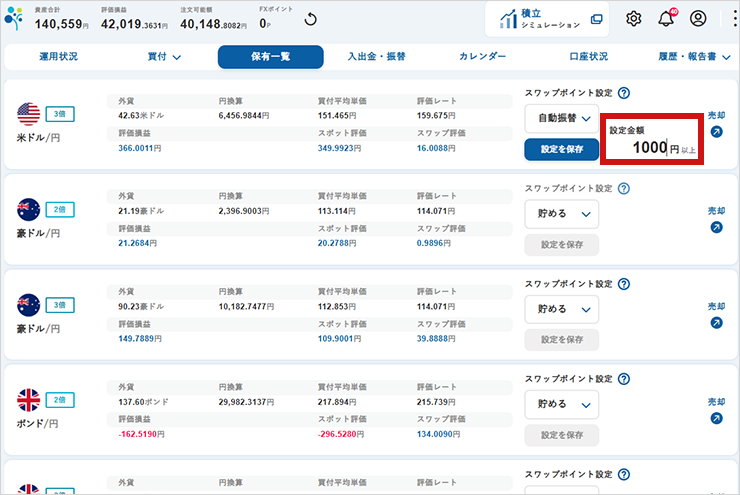Open the 貯める dropdown on 21.19豪ドル row
The image size is (740, 495).
click(x=562, y=214)
